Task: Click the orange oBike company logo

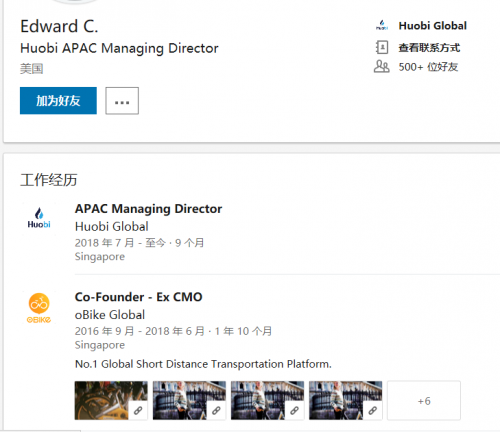Action: (39, 308)
